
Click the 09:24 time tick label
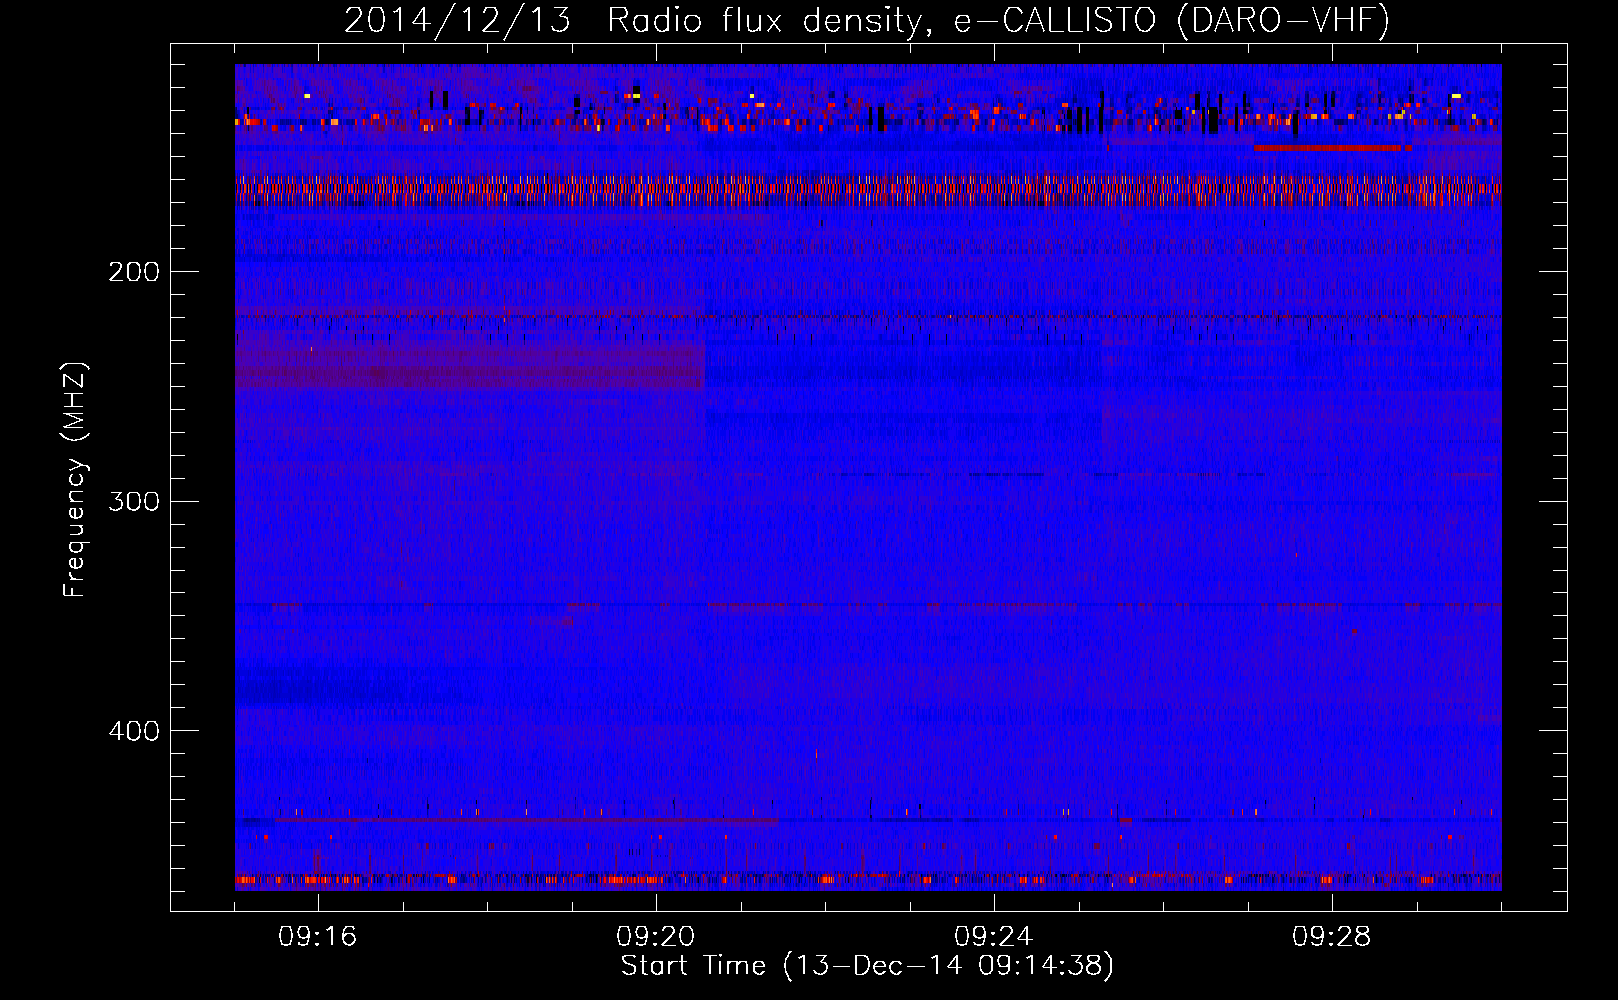tap(994, 937)
